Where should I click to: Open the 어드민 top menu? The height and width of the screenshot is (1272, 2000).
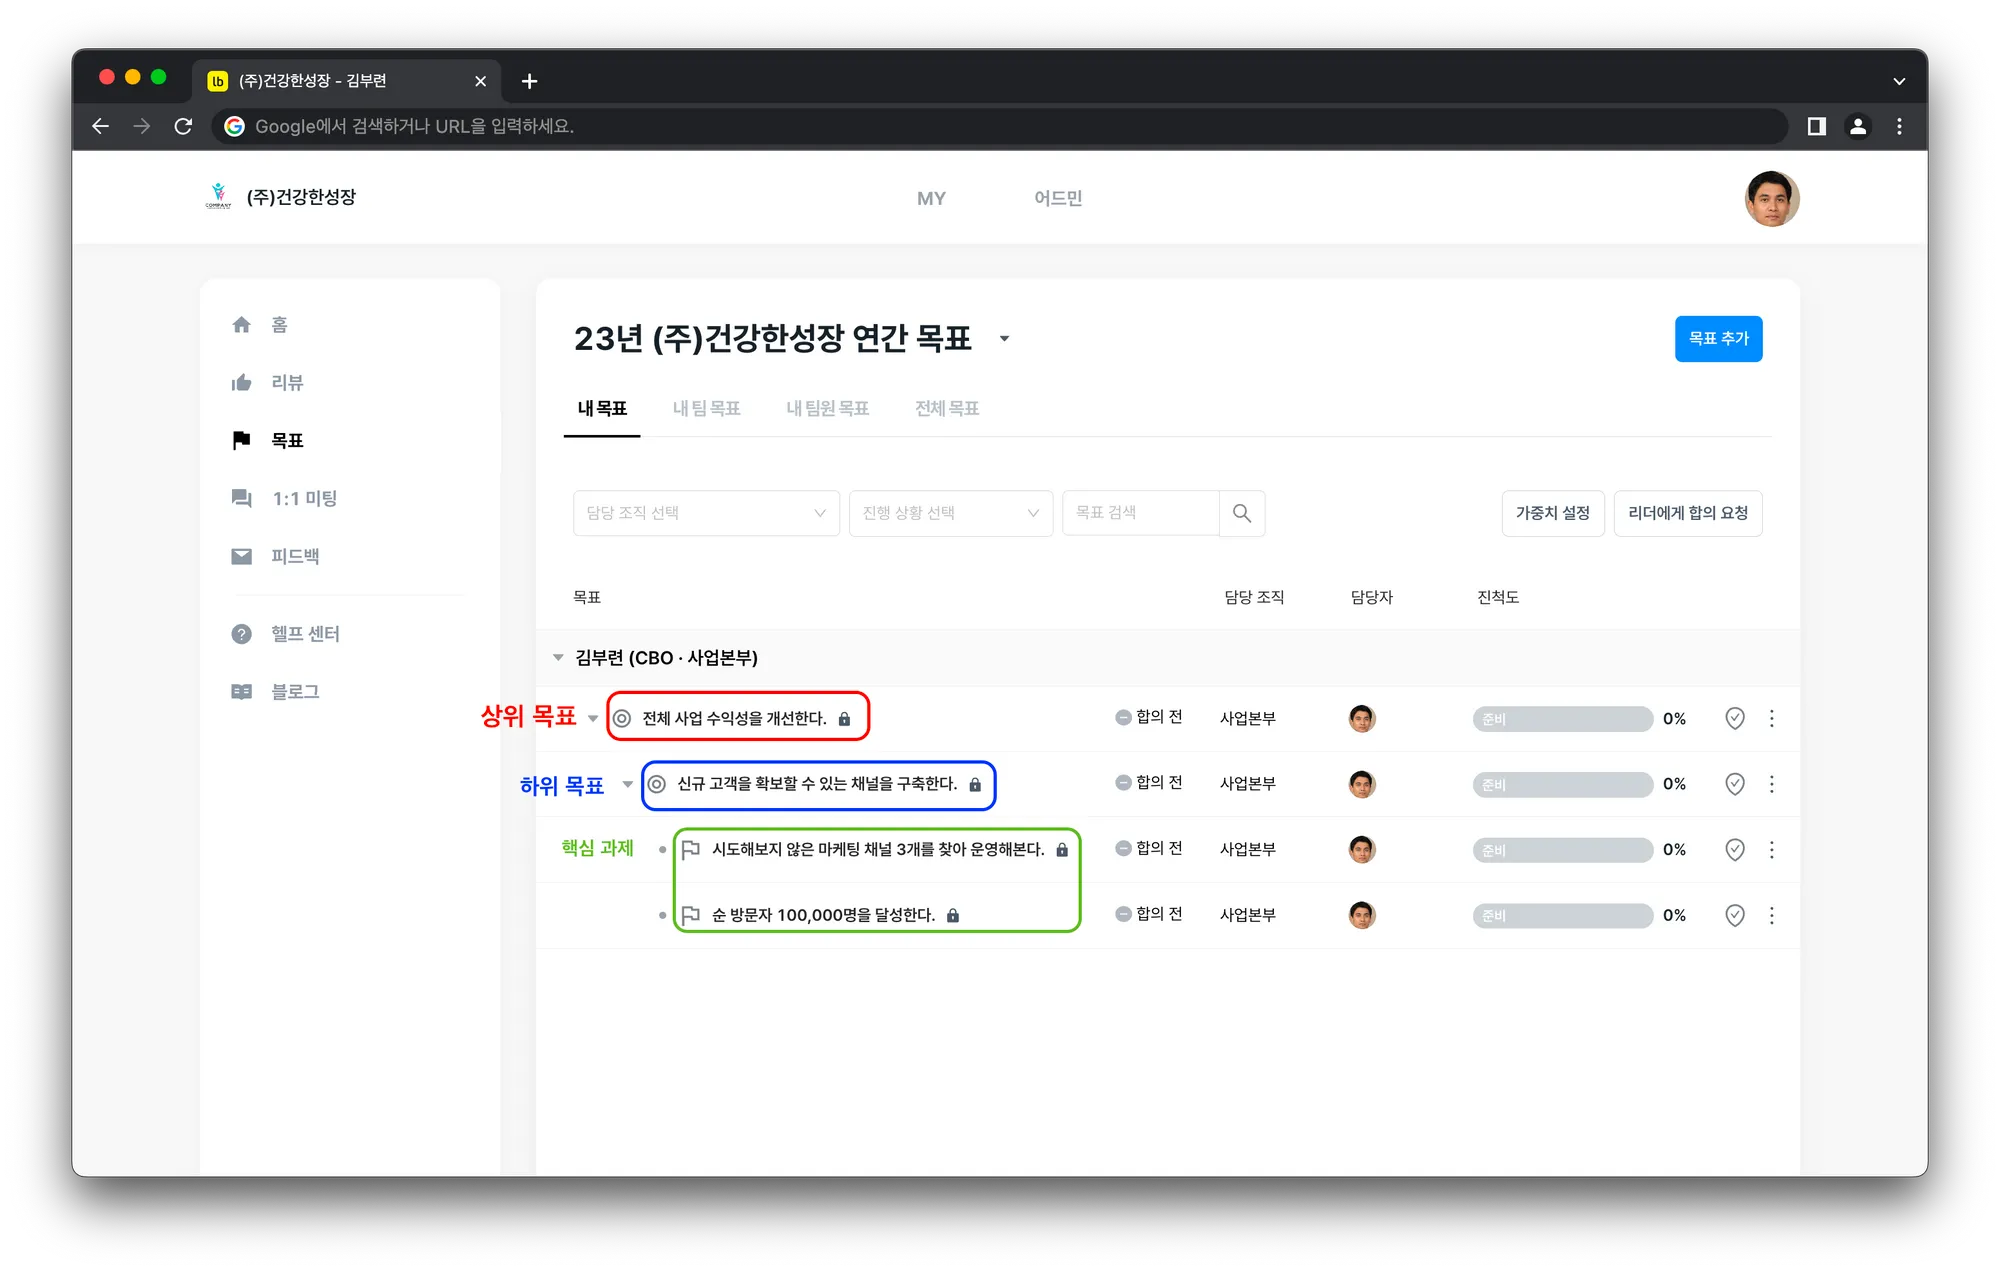click(x=1058, y=198)
